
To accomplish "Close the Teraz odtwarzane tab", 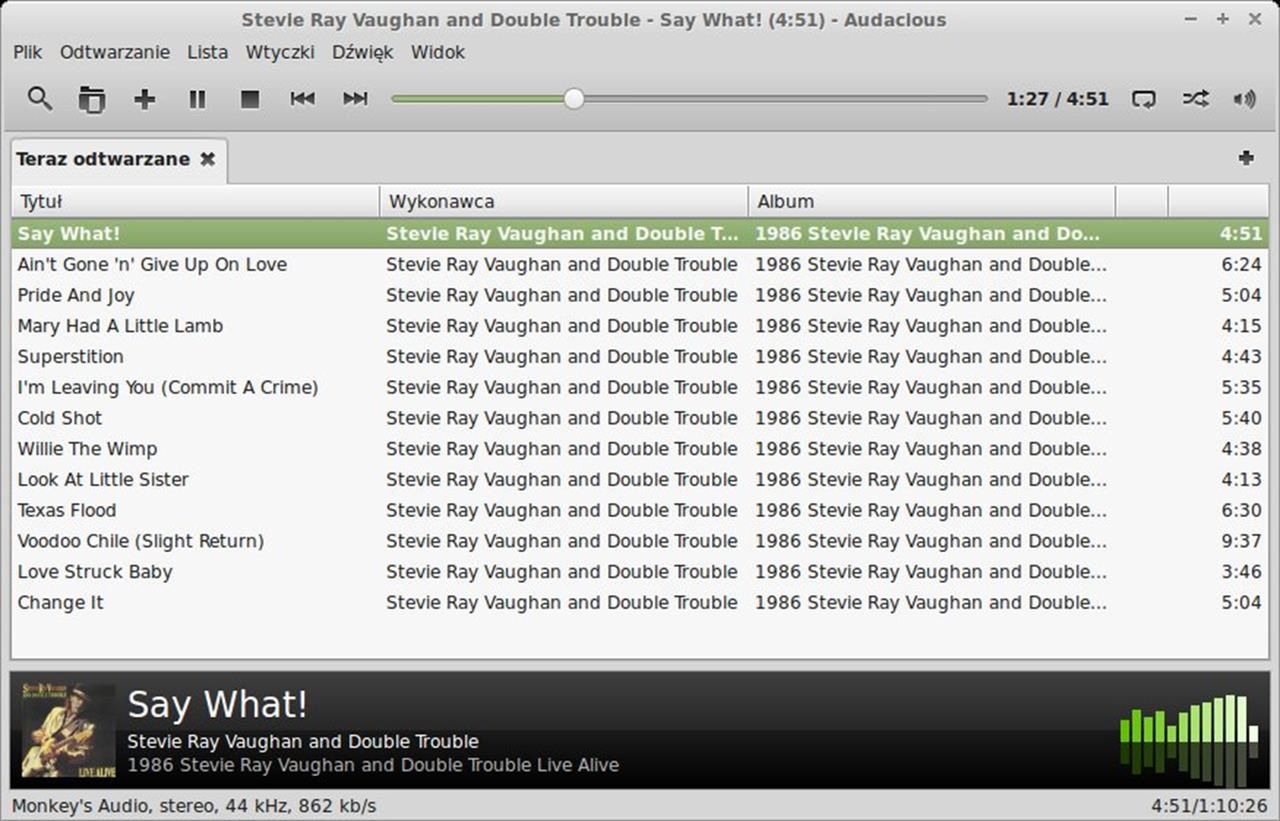I will coord(208,159).
